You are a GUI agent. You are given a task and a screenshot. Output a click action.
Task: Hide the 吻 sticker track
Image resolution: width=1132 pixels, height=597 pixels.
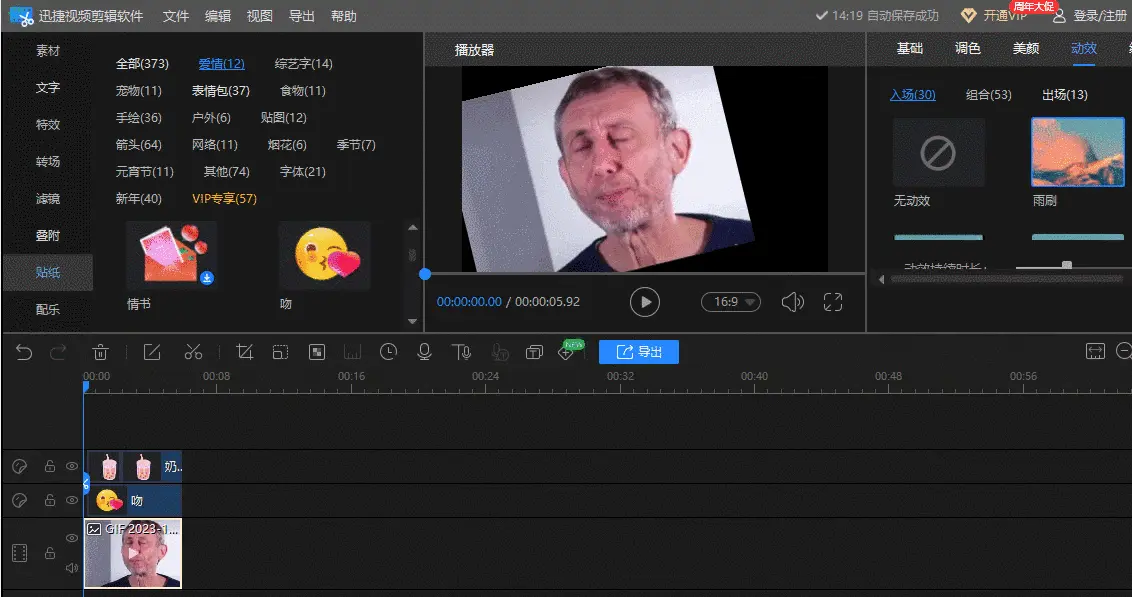coord(71,500)
